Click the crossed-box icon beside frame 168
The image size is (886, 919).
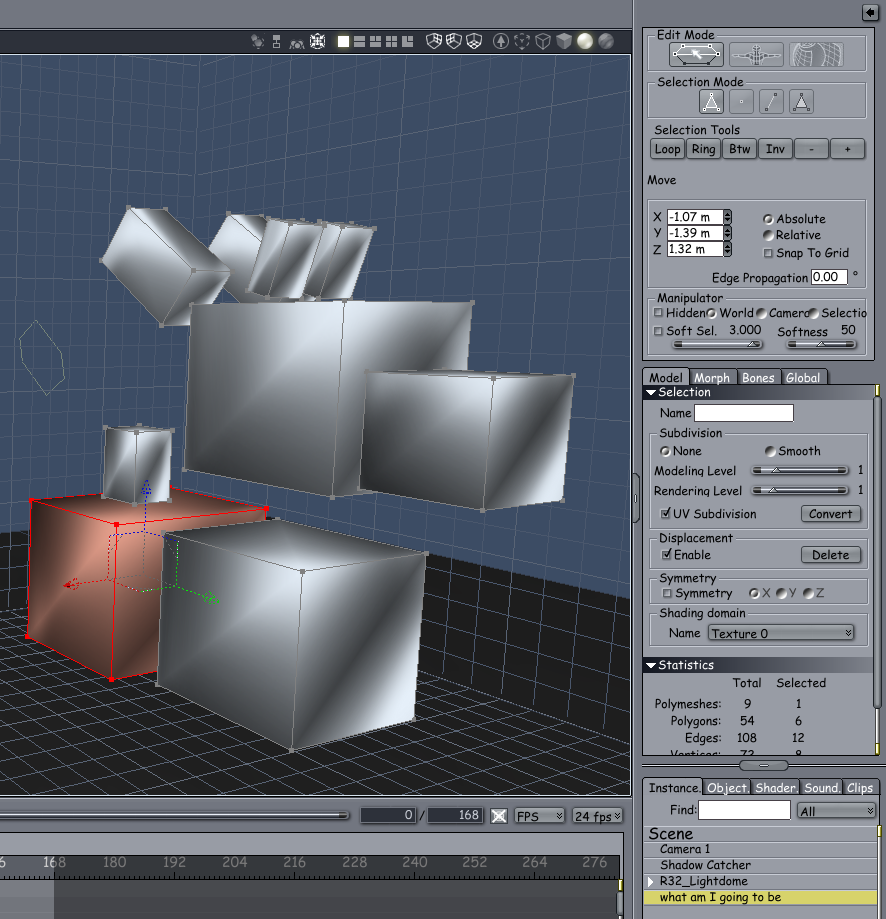[x=499, y=816]
